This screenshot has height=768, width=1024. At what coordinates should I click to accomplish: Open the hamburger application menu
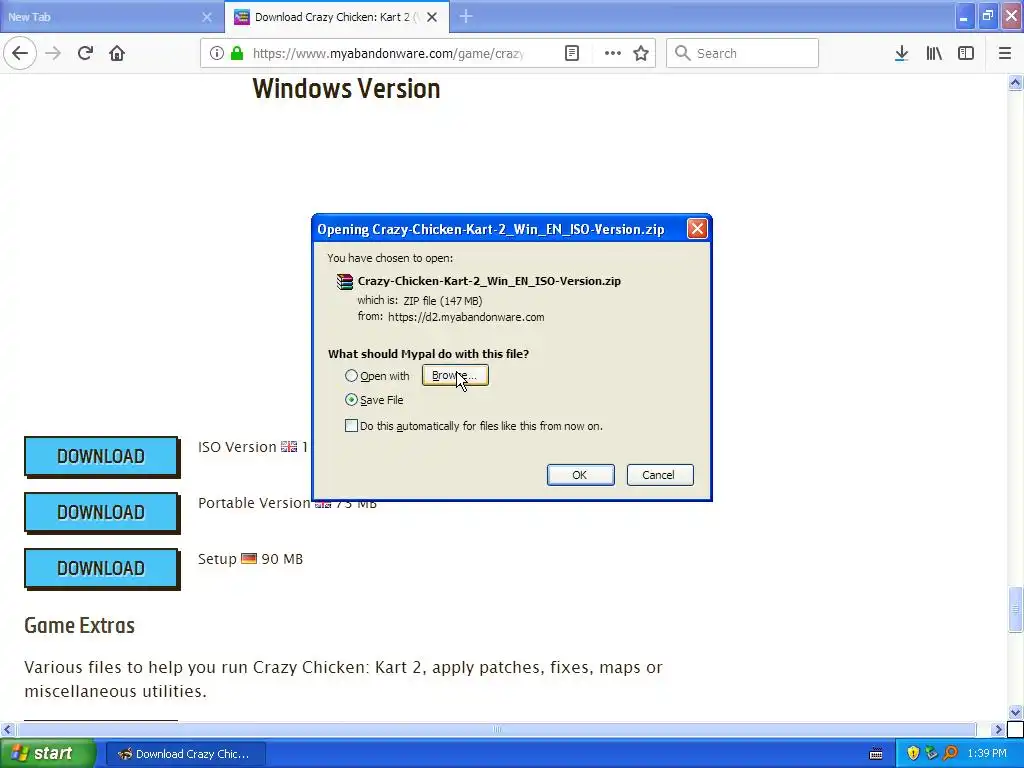tap(1004, 53)
